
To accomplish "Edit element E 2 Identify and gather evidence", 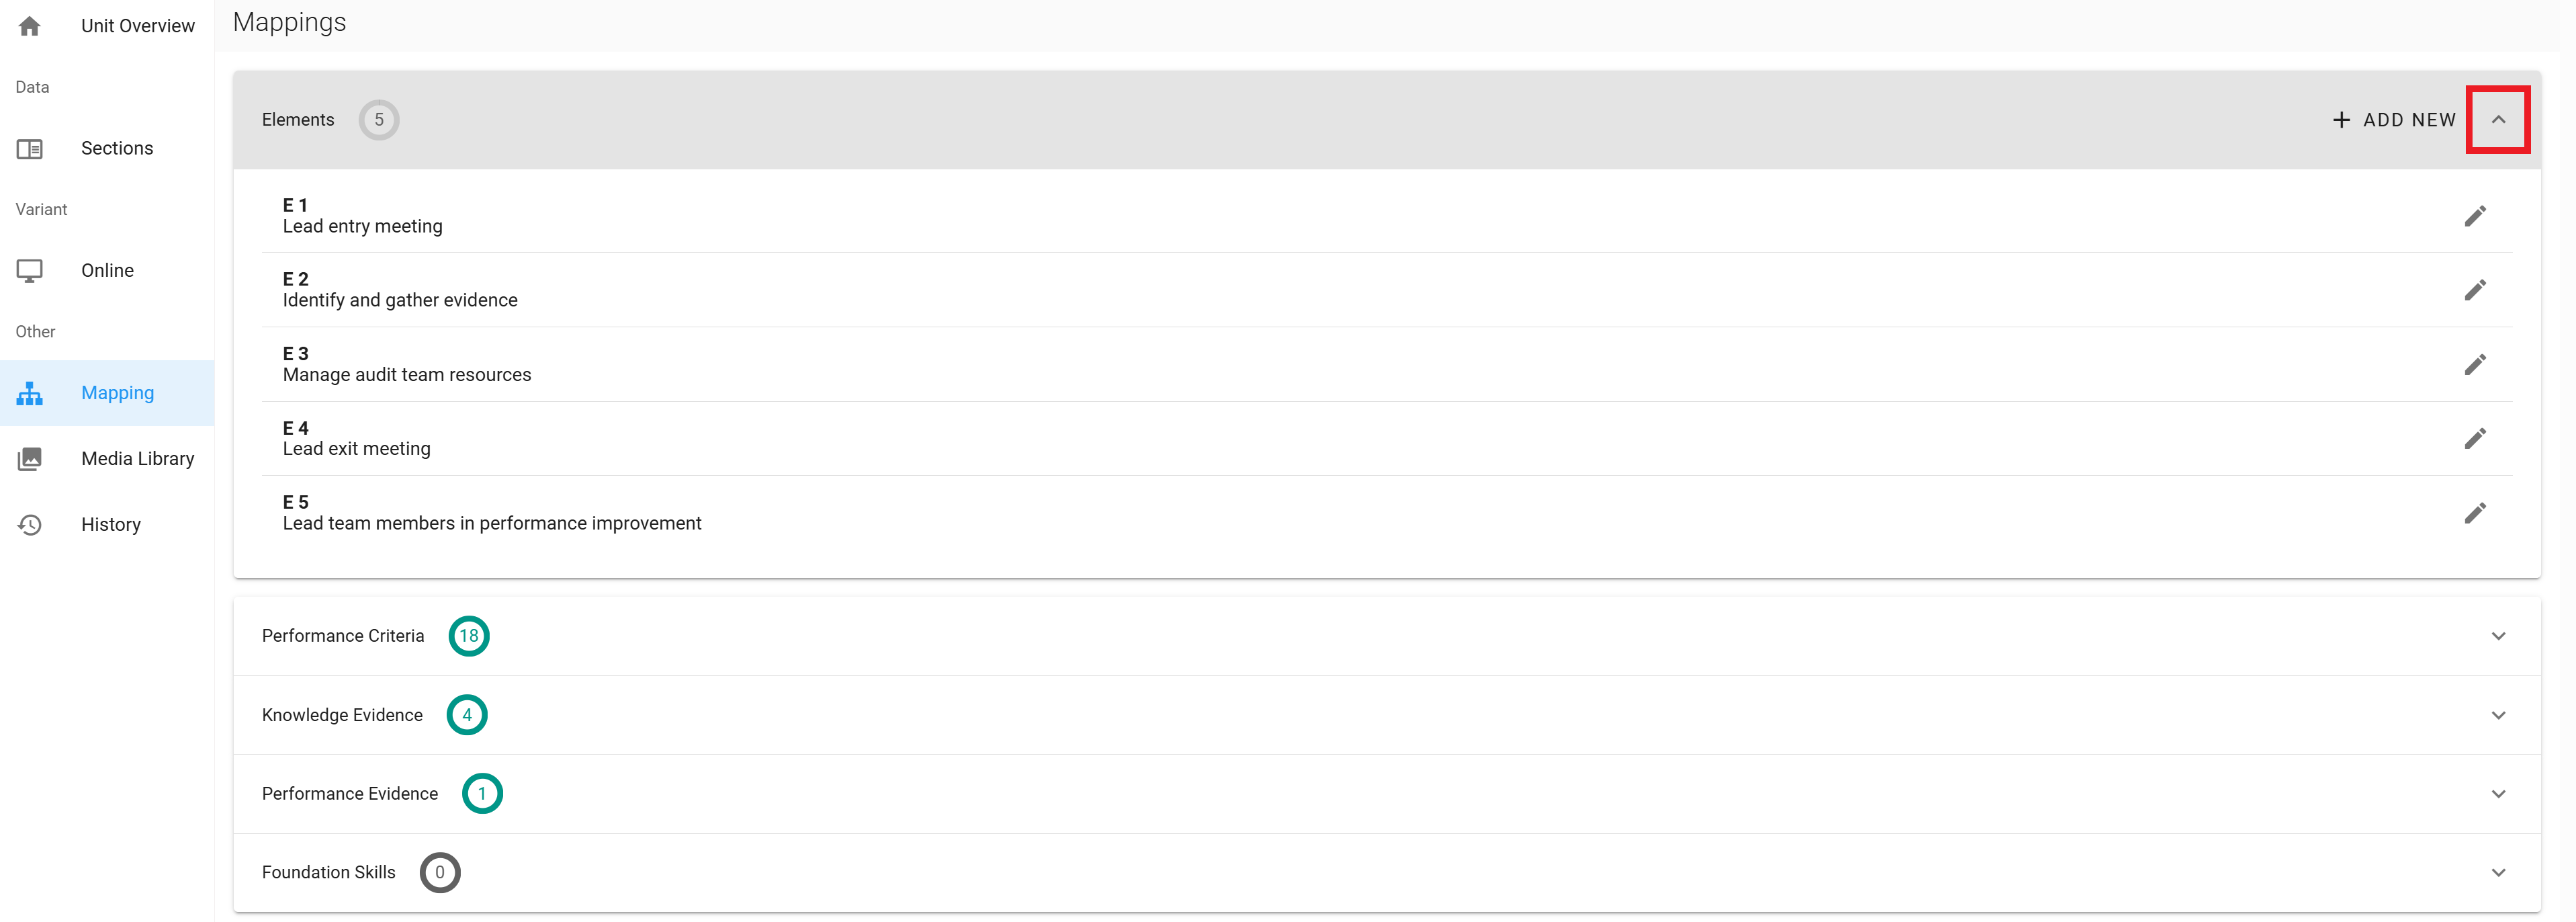I will 2474,290.
